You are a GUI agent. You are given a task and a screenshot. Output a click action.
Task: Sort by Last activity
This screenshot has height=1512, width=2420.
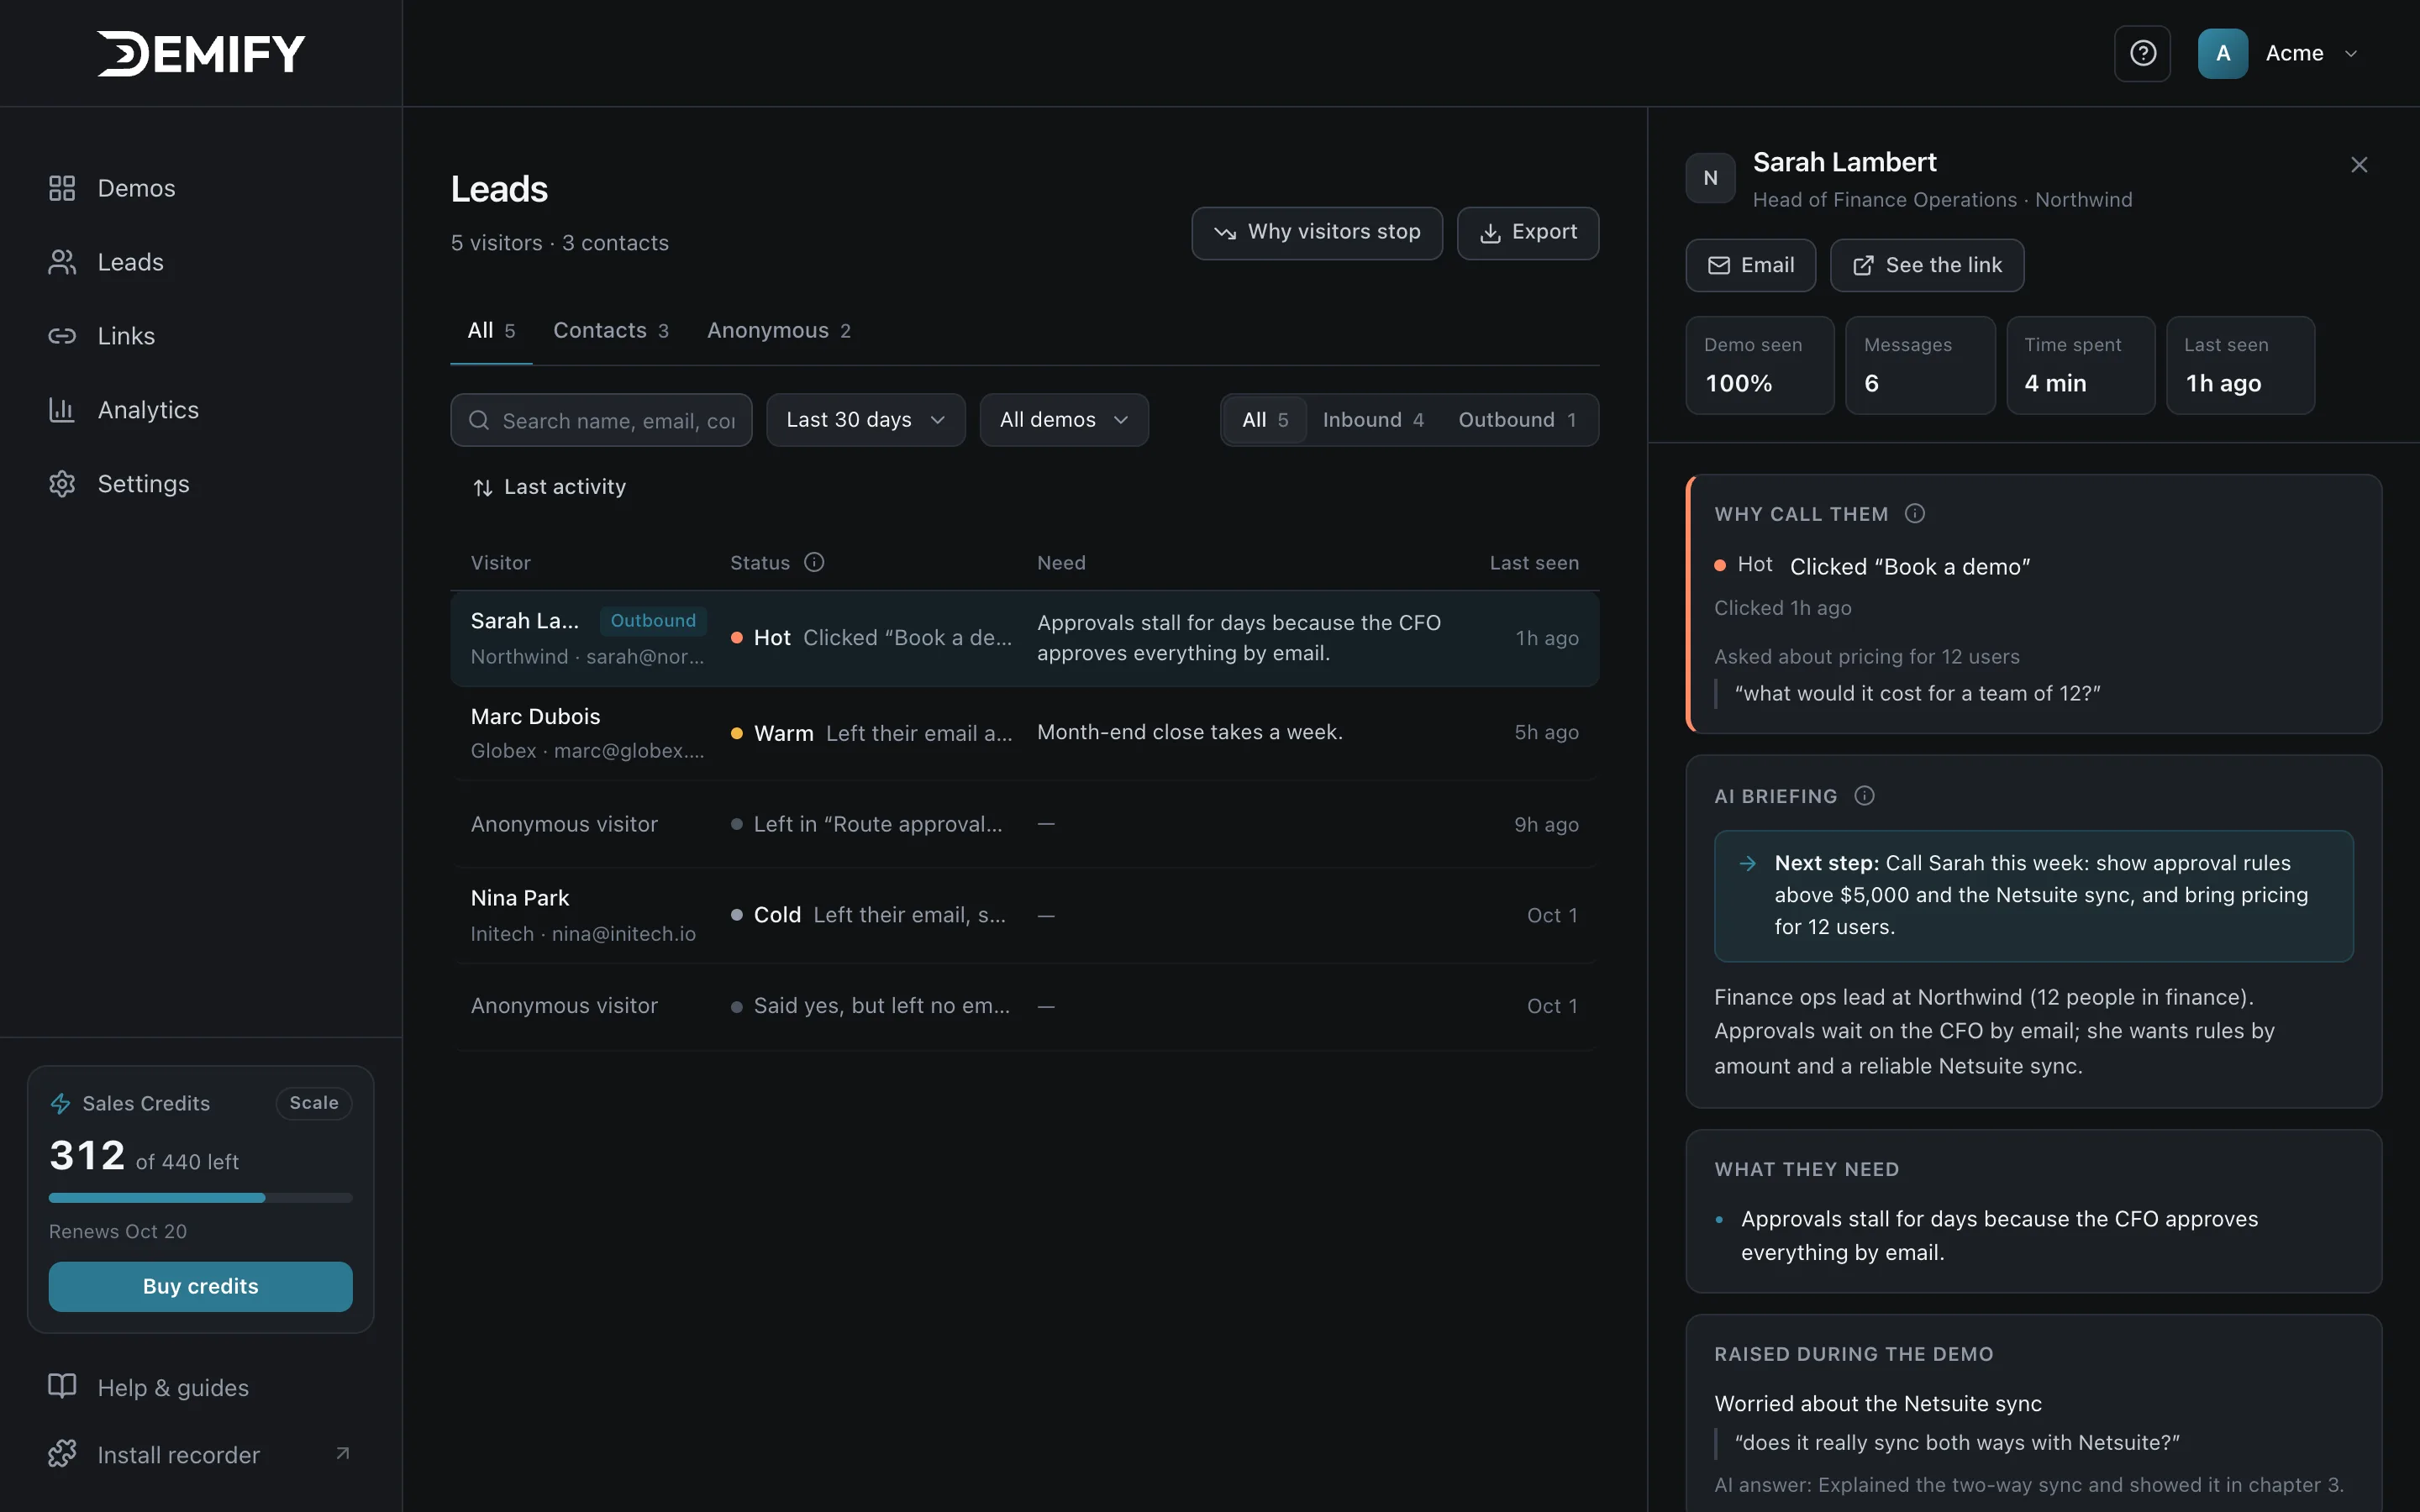coord(549,487)
